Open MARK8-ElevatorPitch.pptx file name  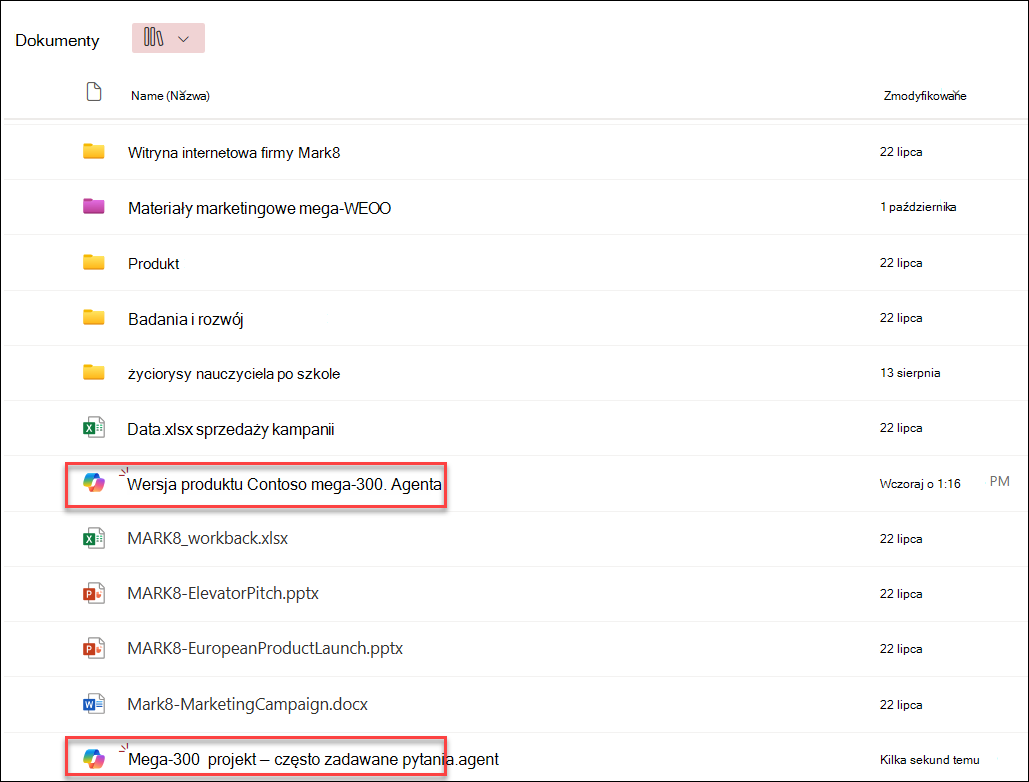(223, 594)
